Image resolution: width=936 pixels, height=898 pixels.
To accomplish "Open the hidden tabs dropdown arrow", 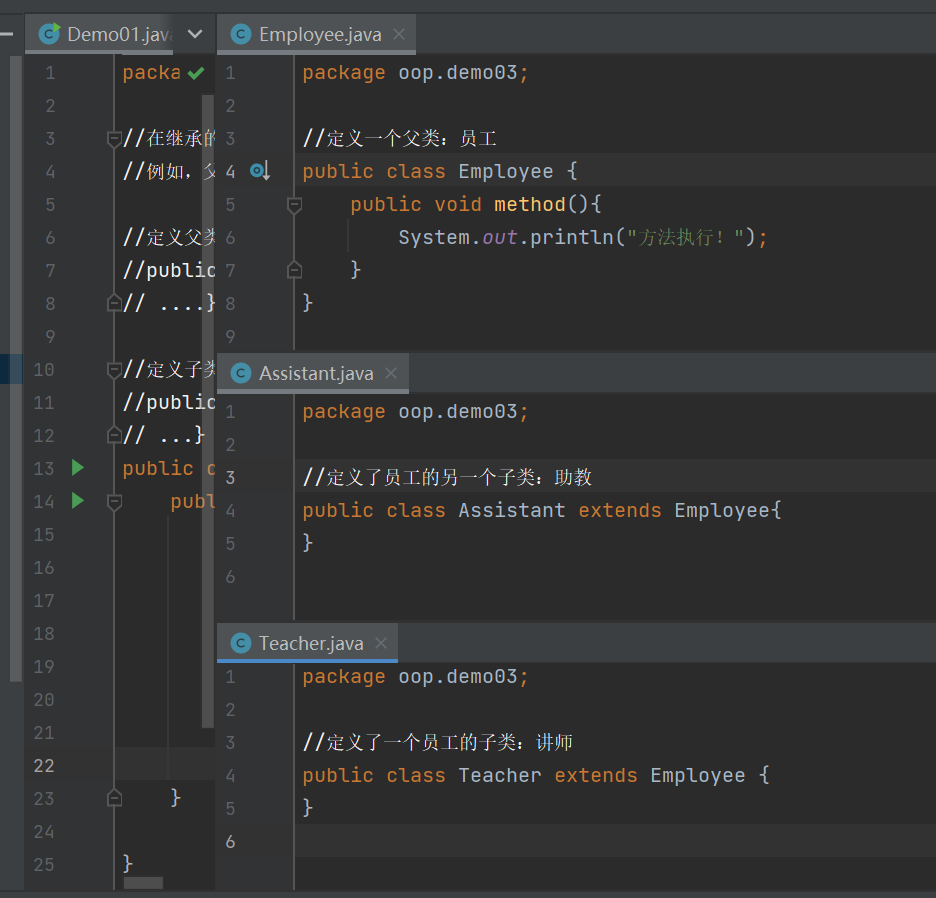I will [x=195, y=34].
